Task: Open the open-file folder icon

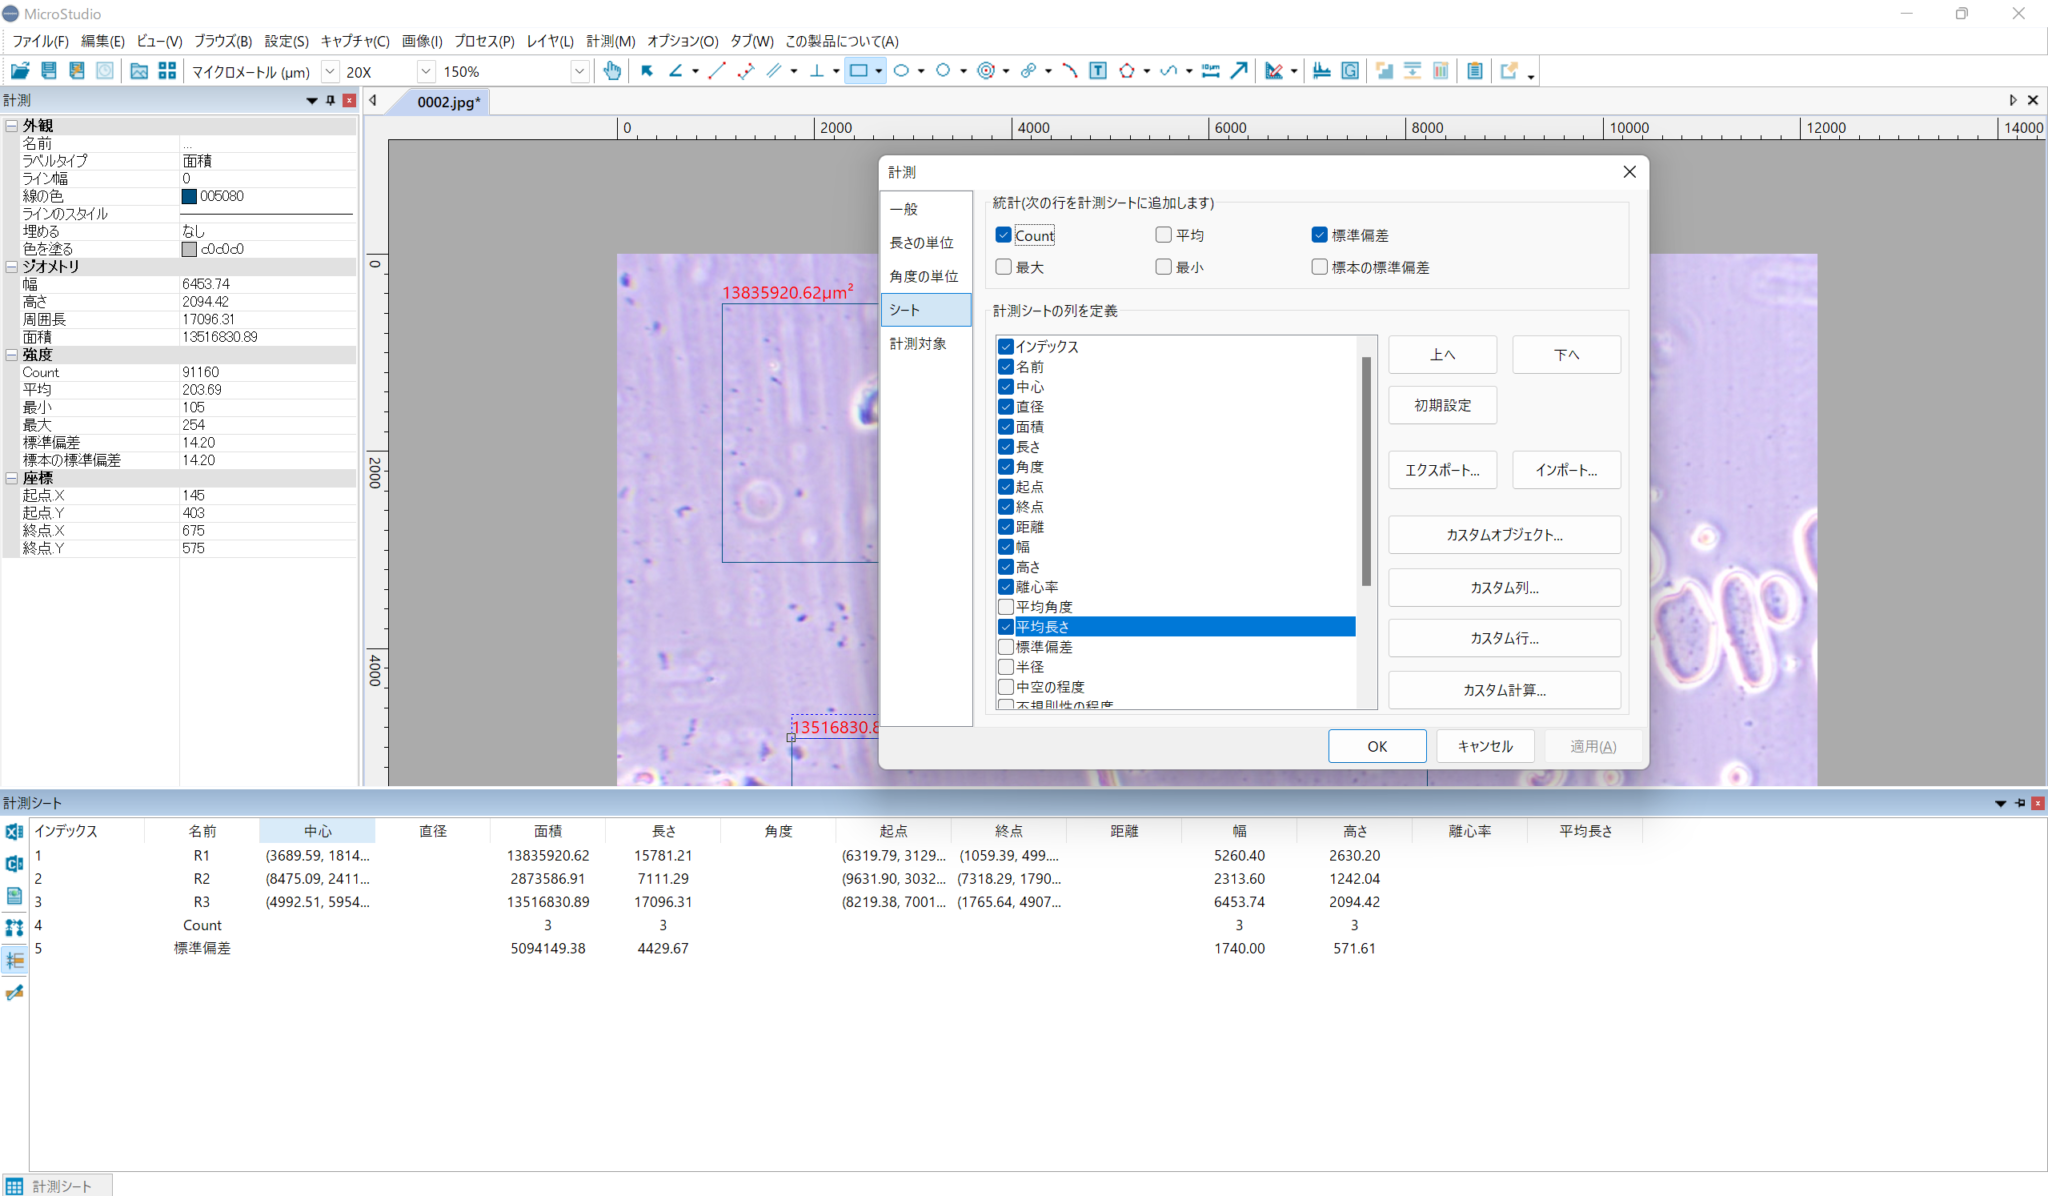Action: point(19,71)
